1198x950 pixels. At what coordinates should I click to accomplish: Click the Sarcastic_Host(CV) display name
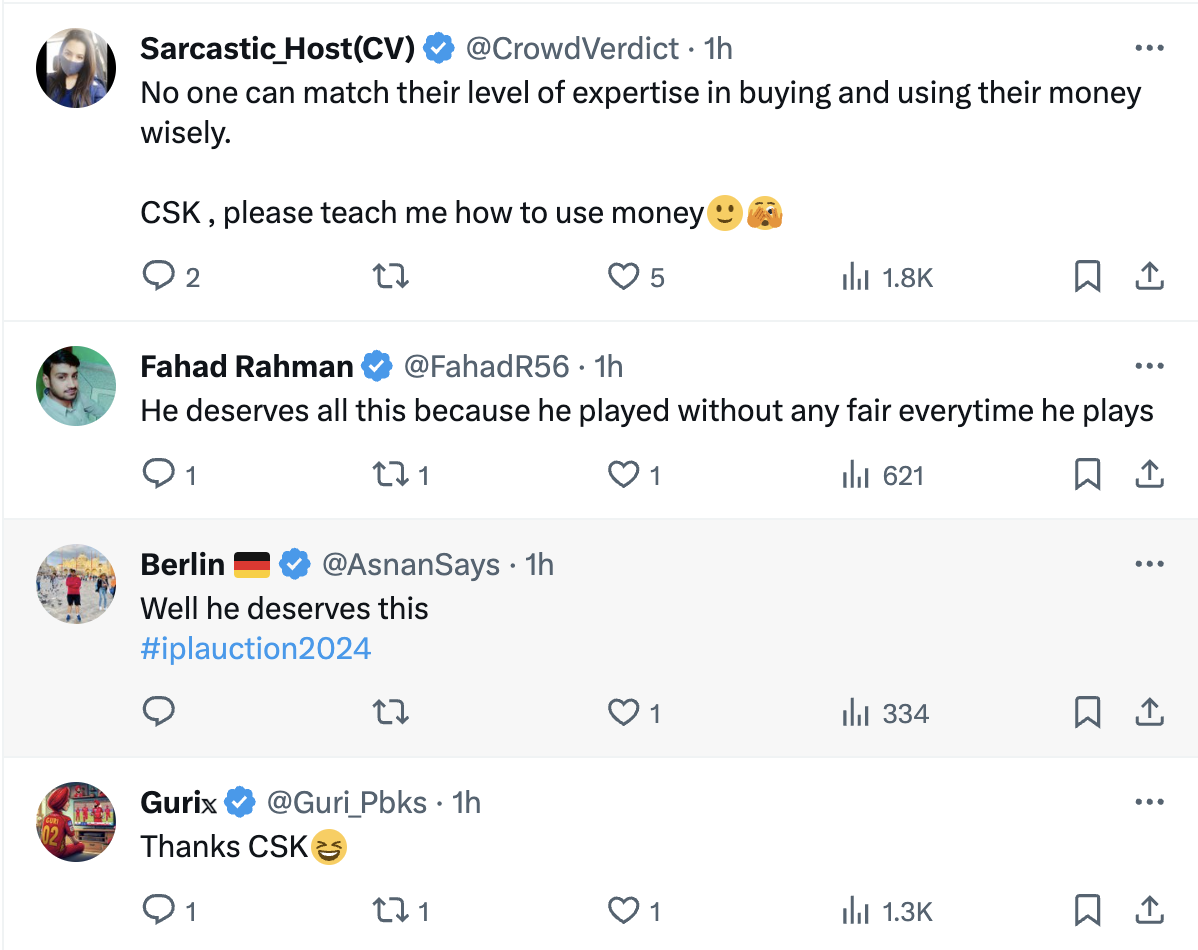[x=277, y=48]
